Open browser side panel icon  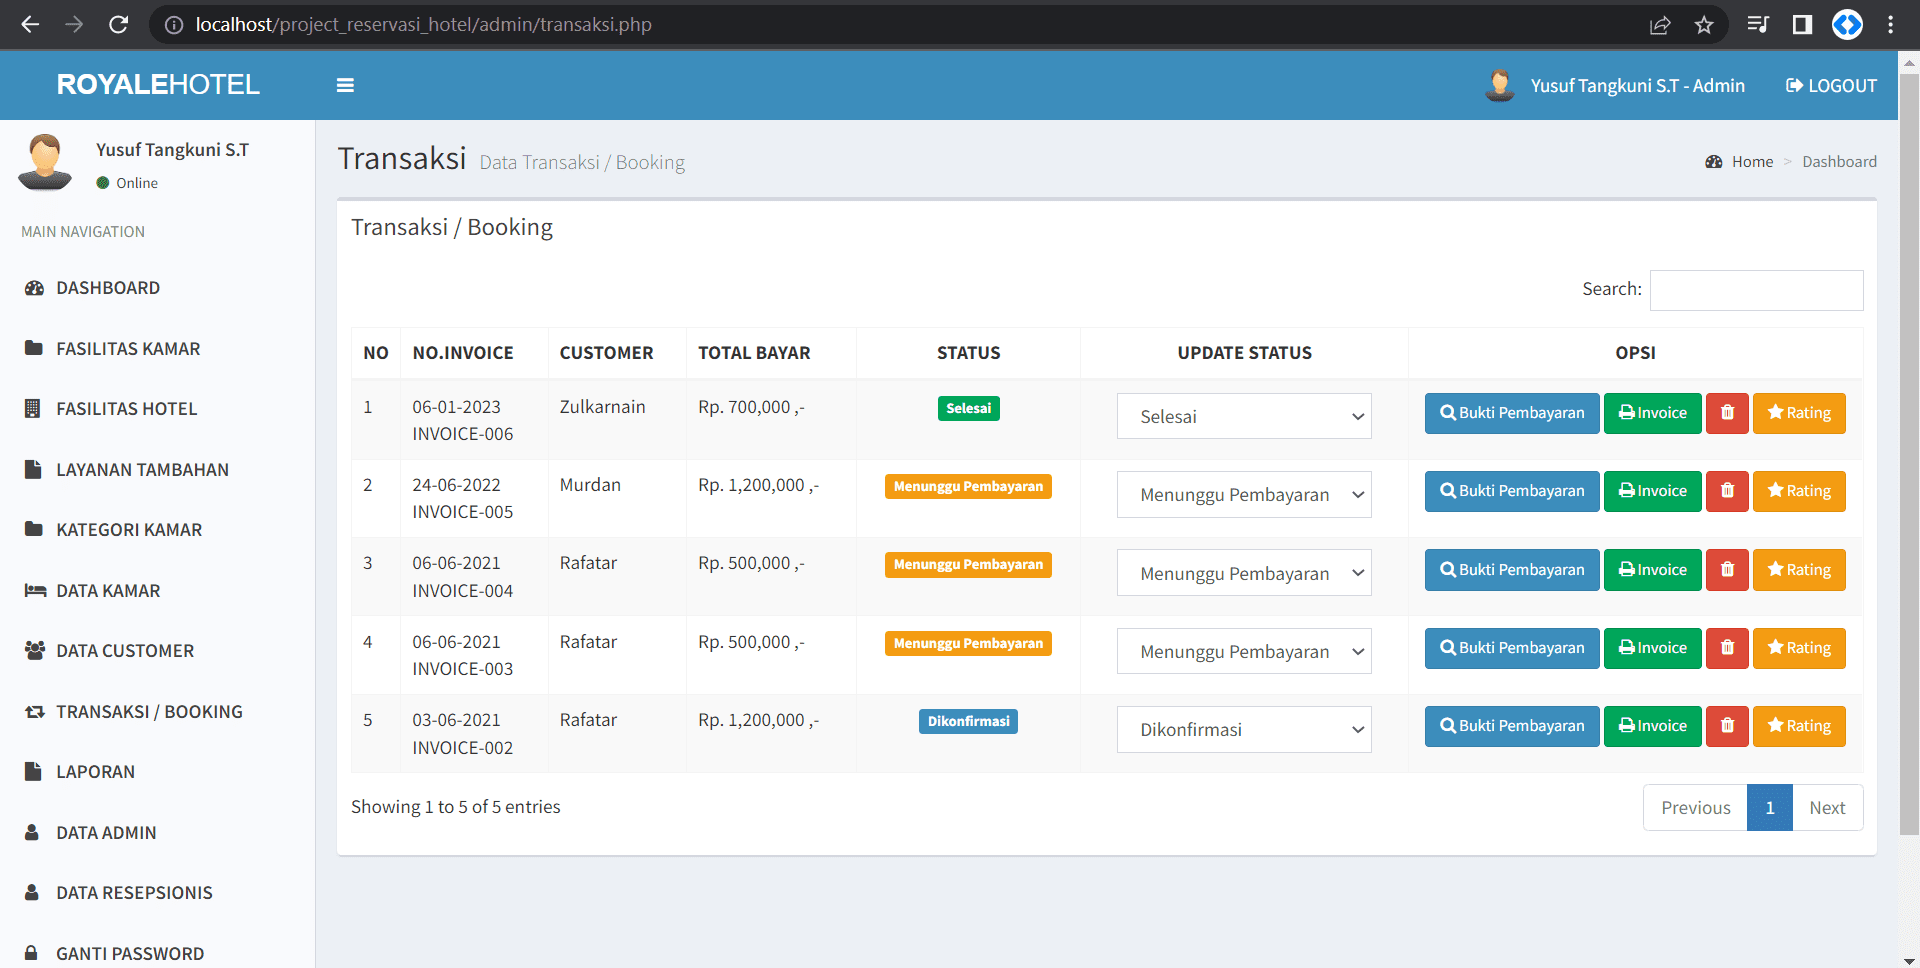[1802, 25]
